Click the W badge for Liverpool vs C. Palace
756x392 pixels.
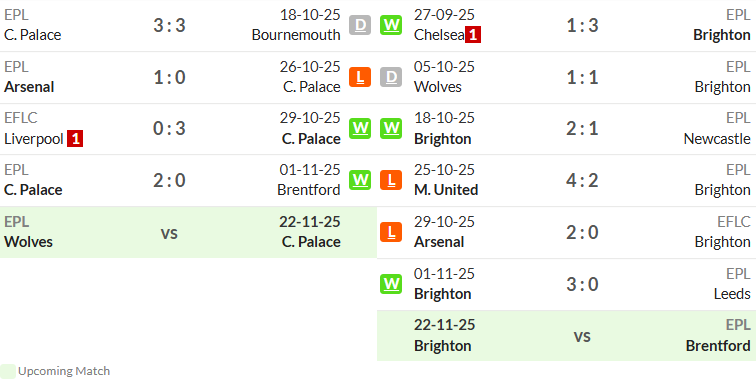point(360,128)
